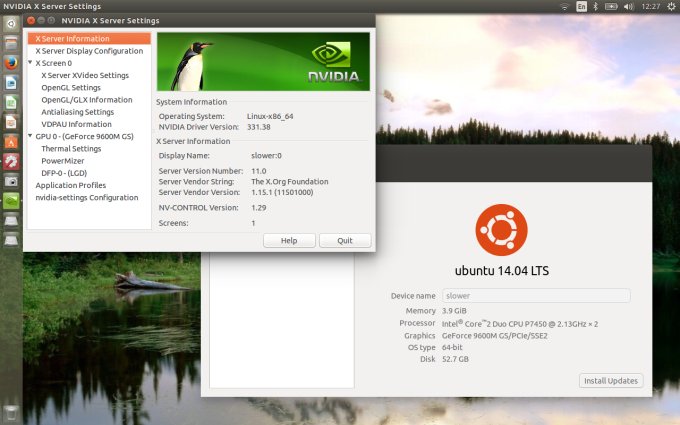Click disk value 52.7 GB

click(455, 359)
